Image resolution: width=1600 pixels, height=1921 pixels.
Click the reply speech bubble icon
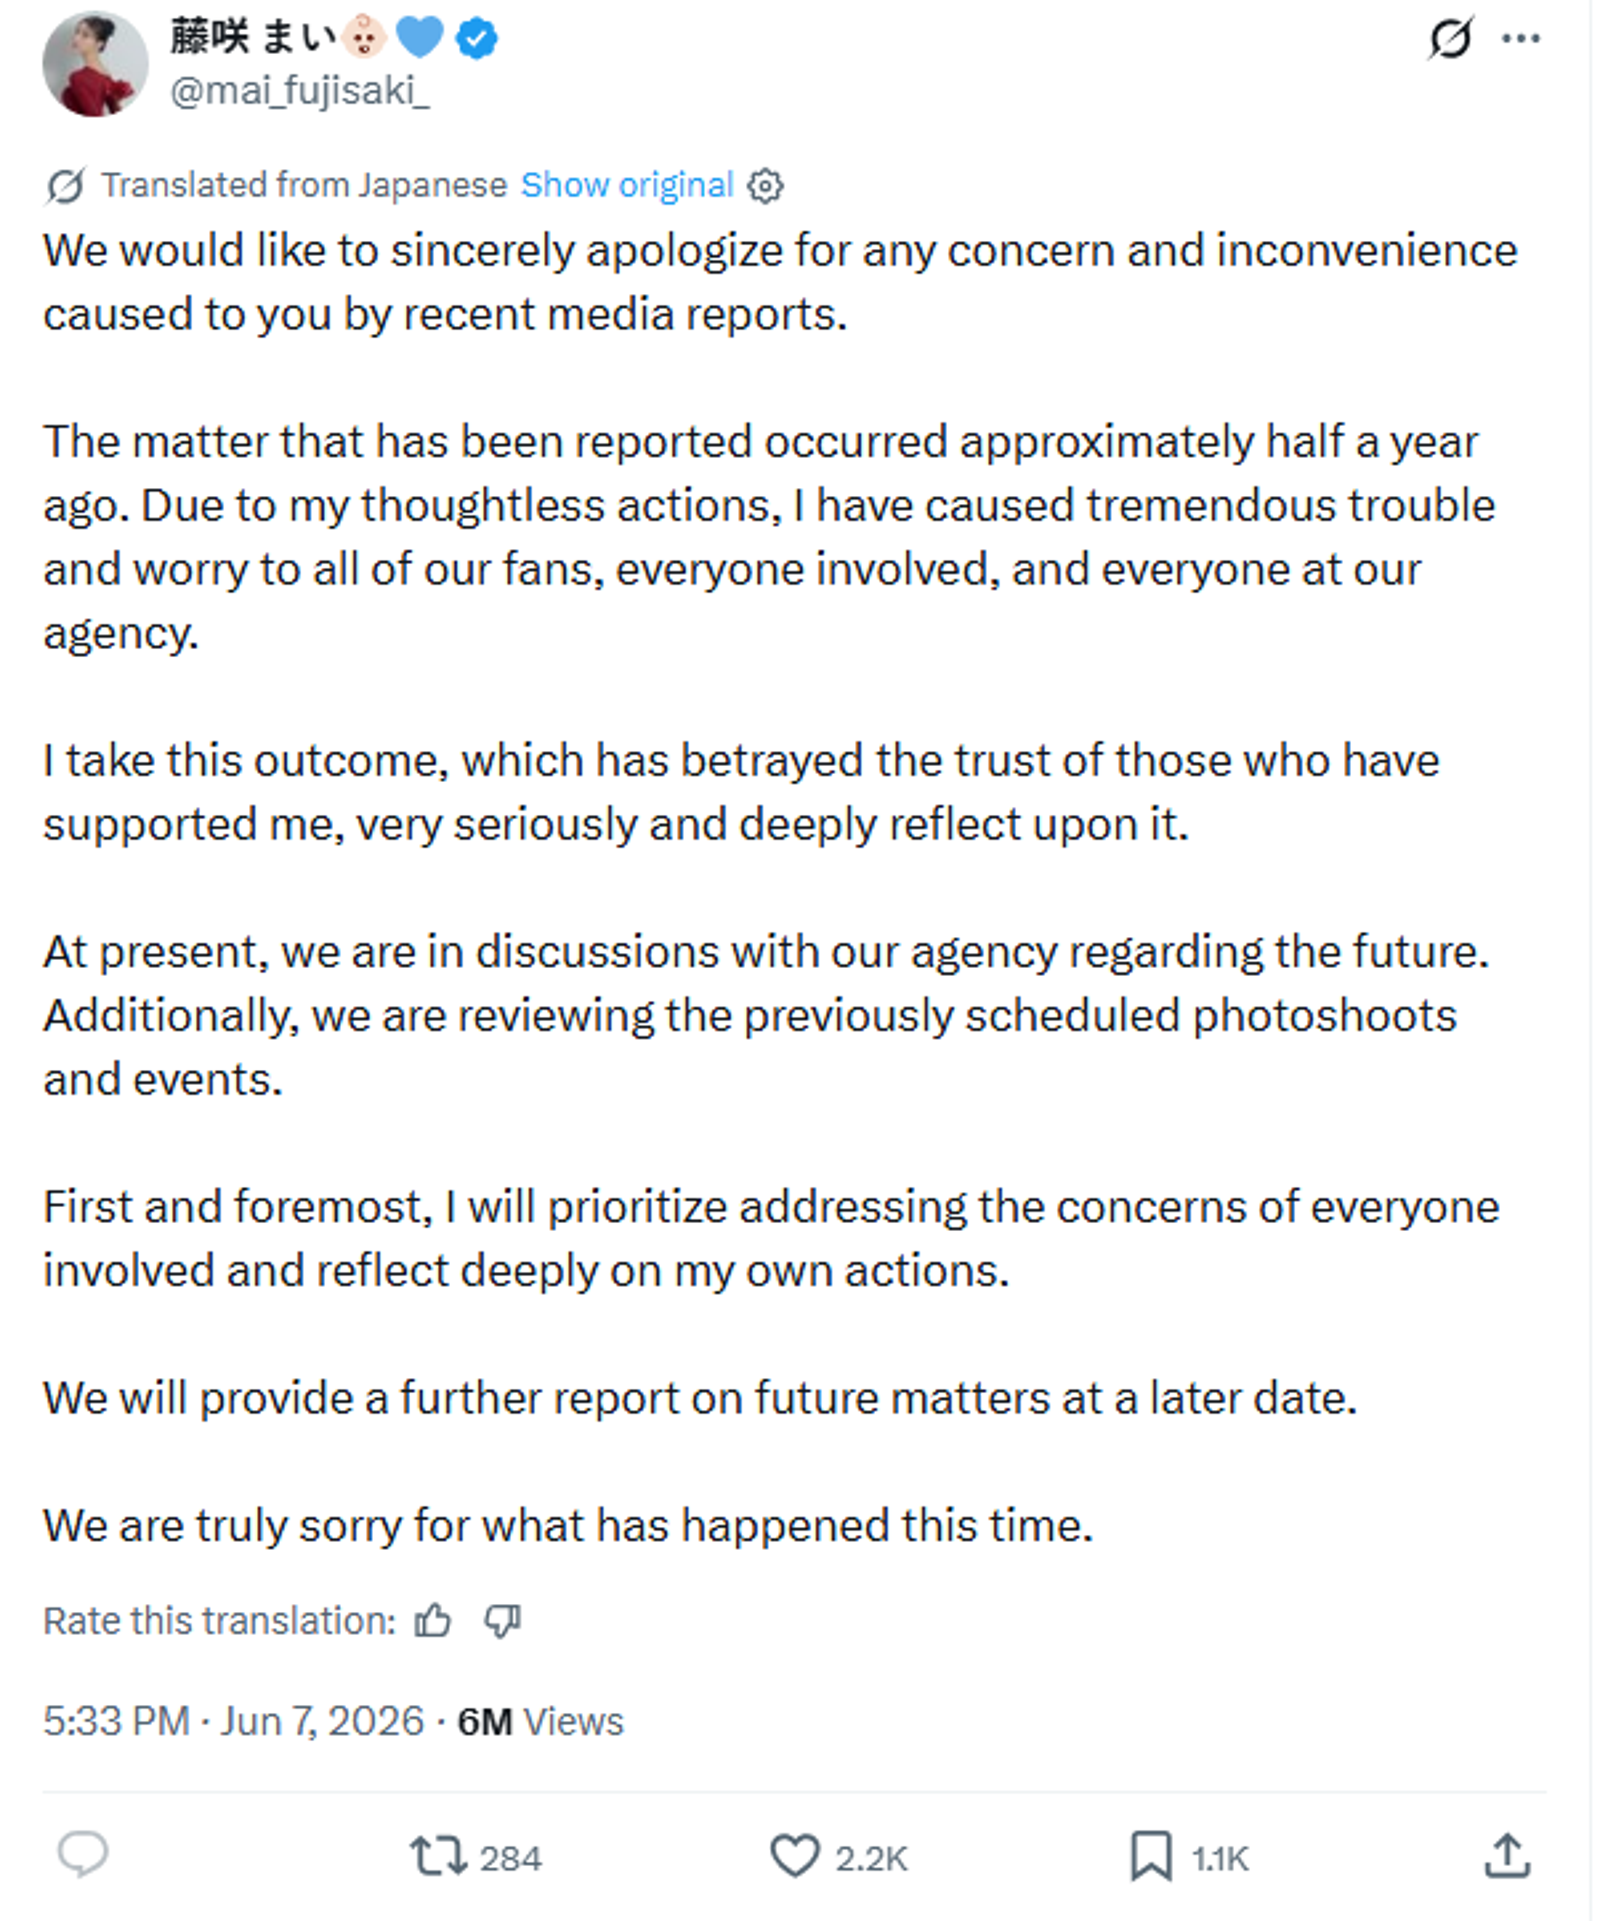[x=83, y=1855]
